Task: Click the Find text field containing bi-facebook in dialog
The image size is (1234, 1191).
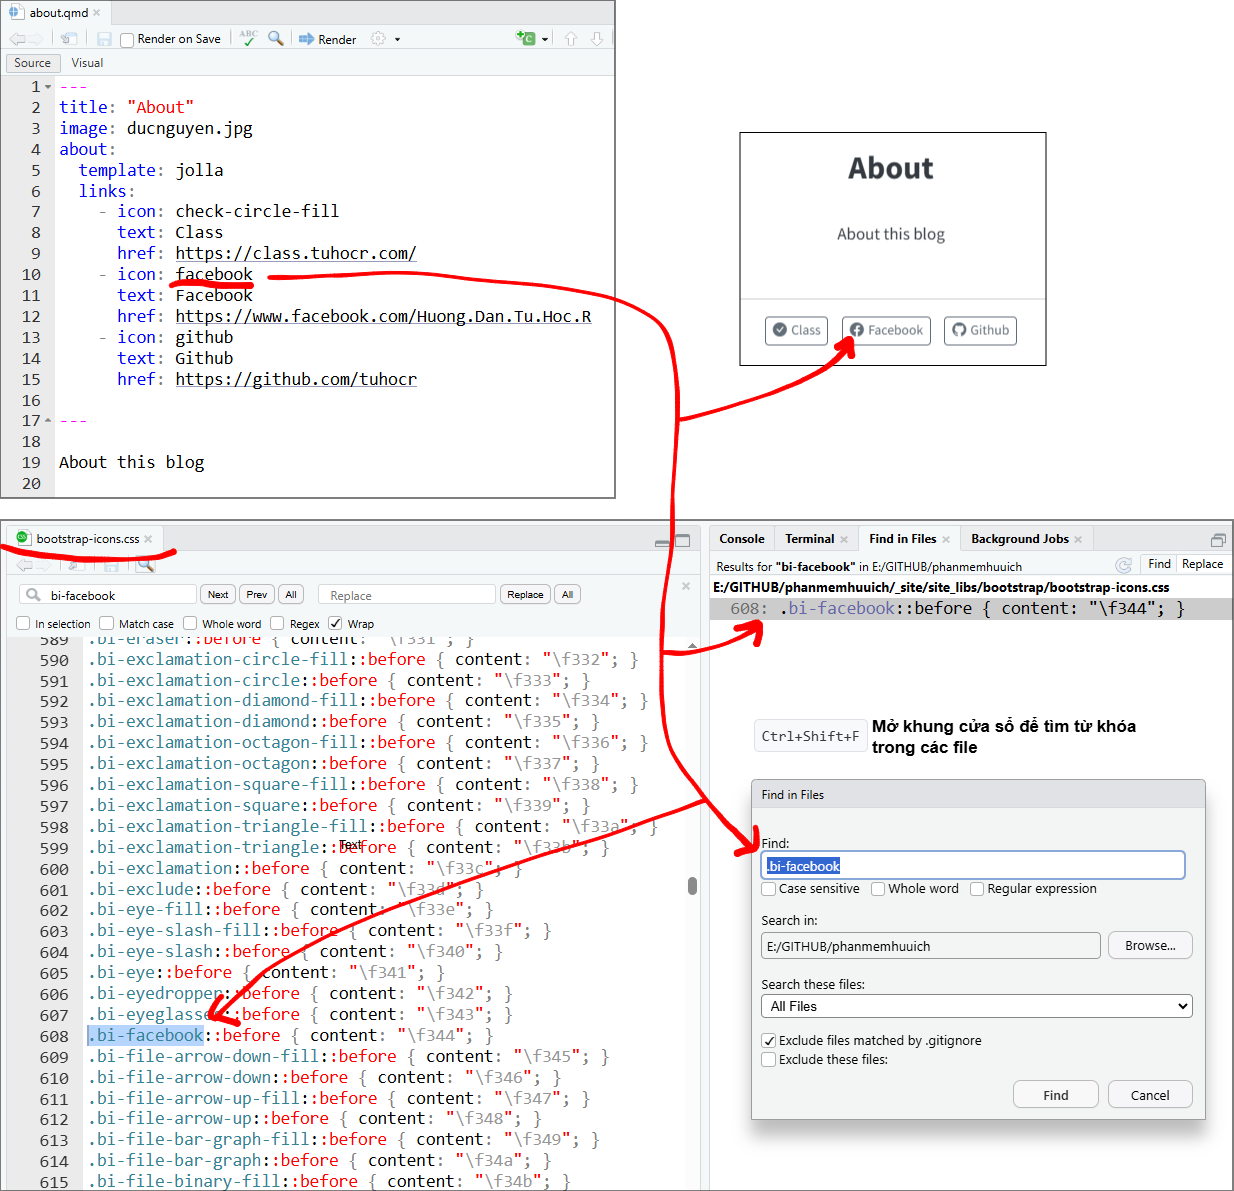Action: click(x=972, y=866)
